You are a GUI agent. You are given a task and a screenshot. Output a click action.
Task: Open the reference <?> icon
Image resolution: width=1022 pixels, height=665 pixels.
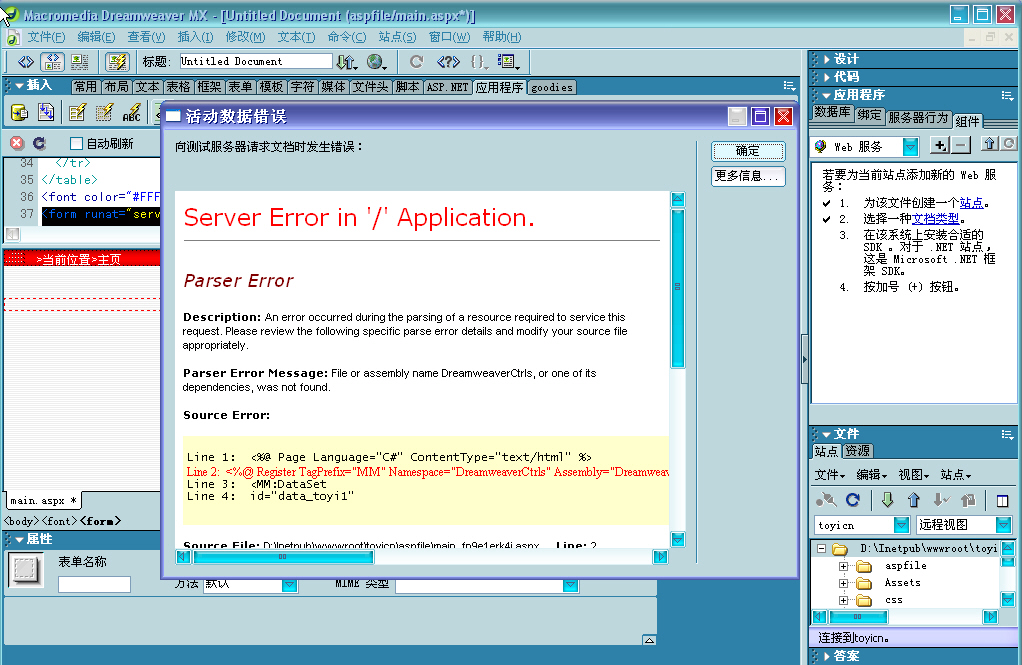click(448, 62)
